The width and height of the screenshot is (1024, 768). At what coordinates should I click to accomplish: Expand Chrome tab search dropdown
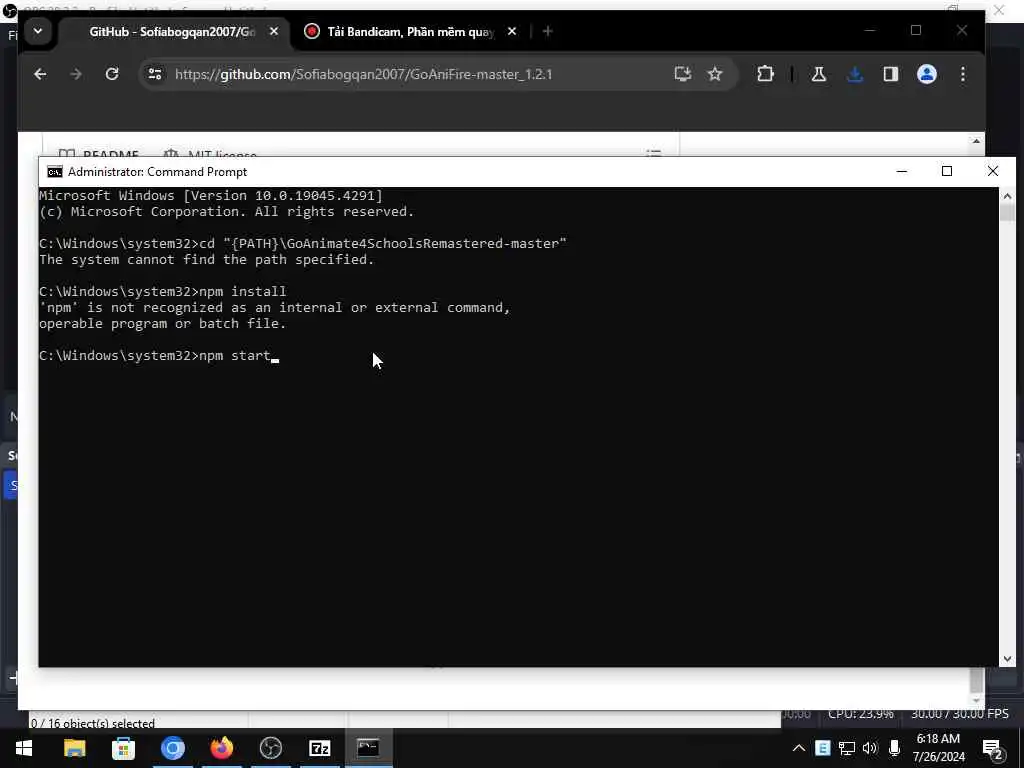point(38,31)
